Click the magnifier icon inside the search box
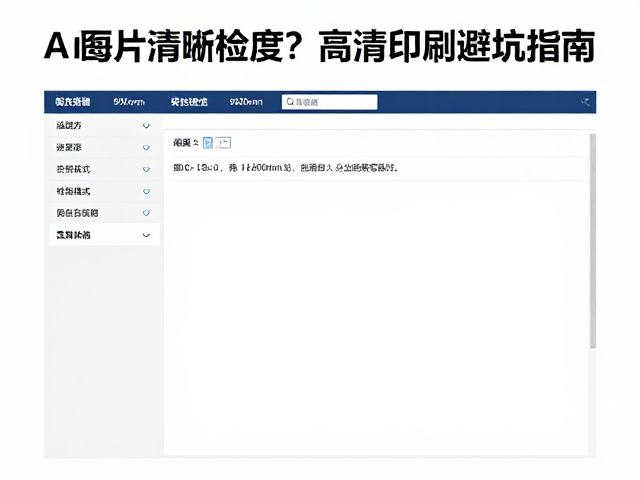Viewport: 640px width, 480px height. tap(290, 102)
